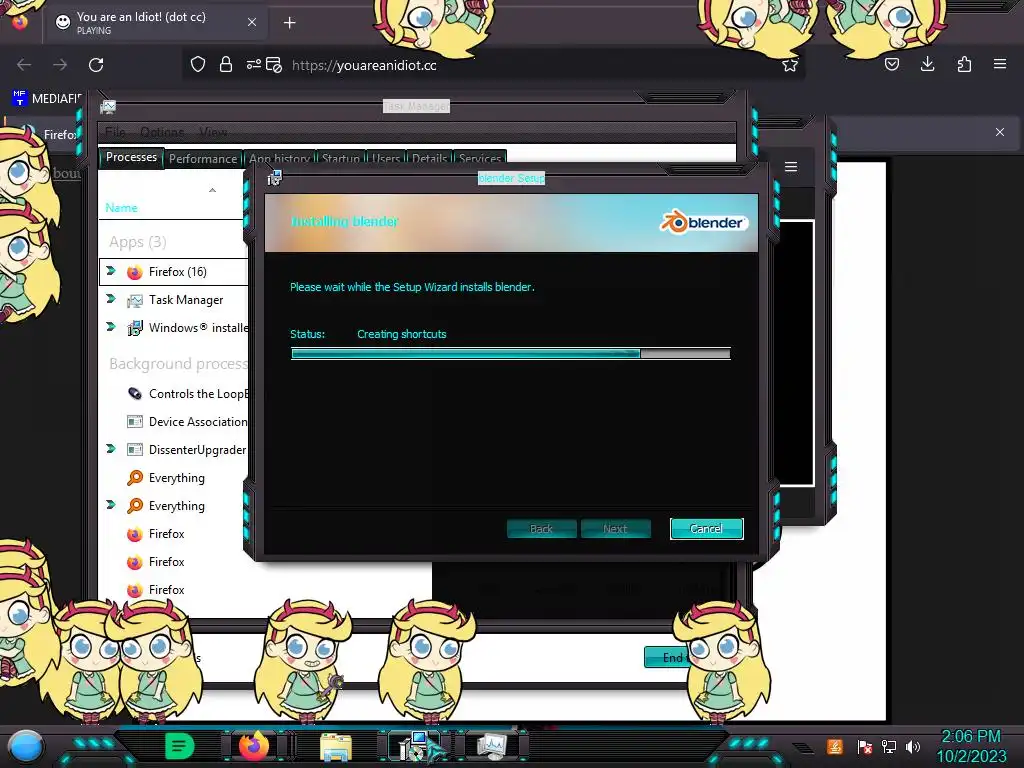
Task: Open Firefox from the taskbar
Action: [x=254, y=746]
